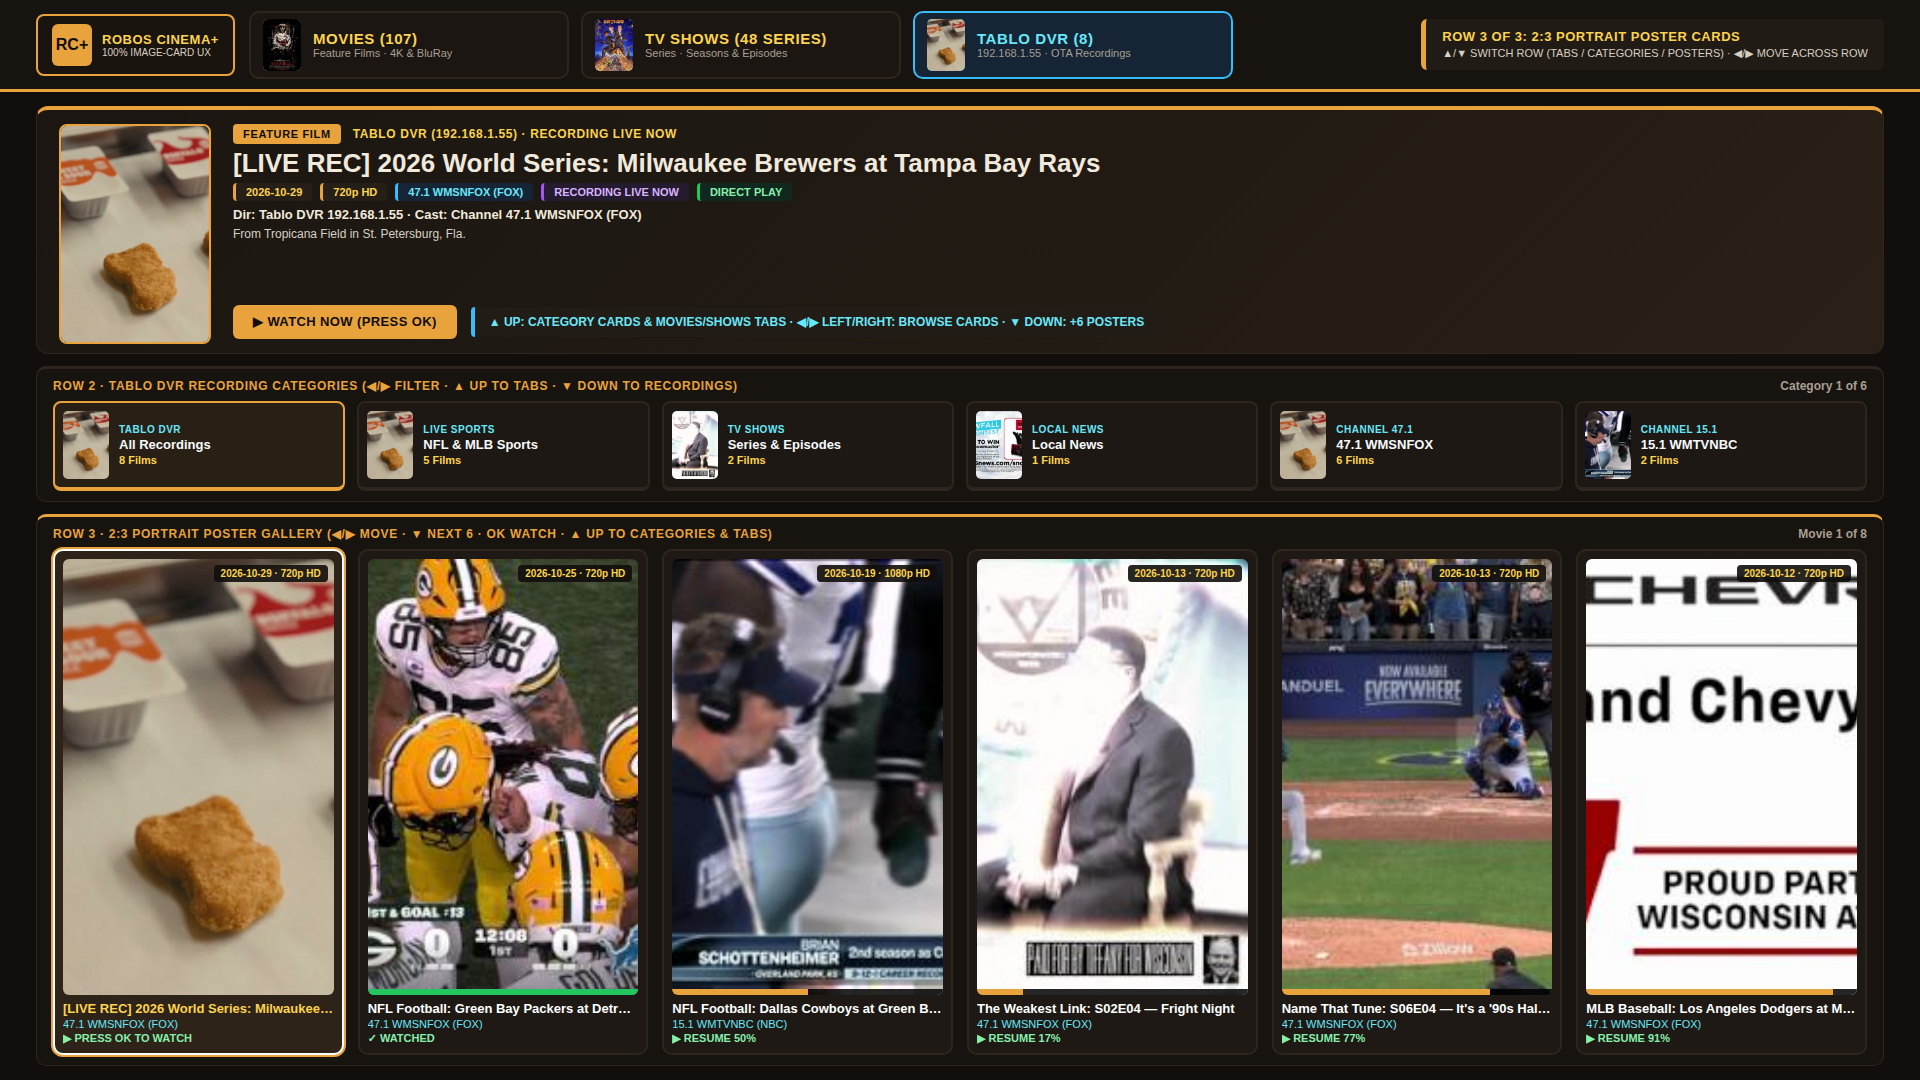Click the TV Shows category thumbnail image

(695, 445)
